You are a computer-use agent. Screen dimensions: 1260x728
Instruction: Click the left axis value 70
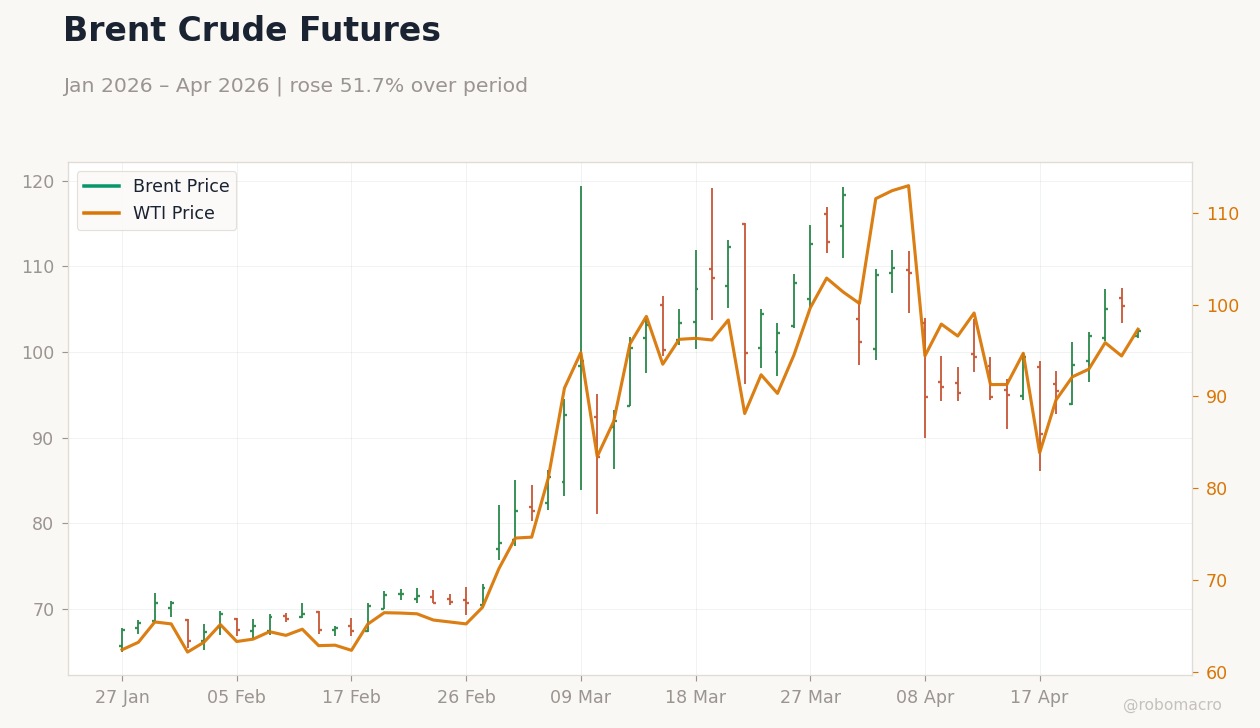[x=42, y=610]
